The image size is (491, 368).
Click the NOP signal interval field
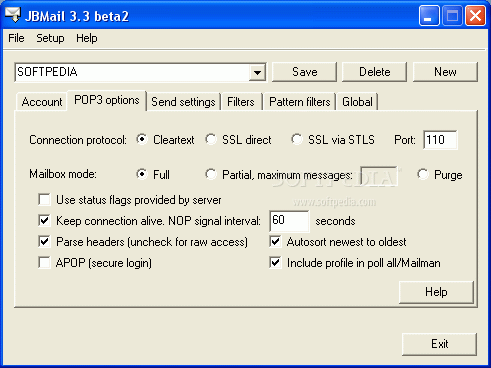289,221
